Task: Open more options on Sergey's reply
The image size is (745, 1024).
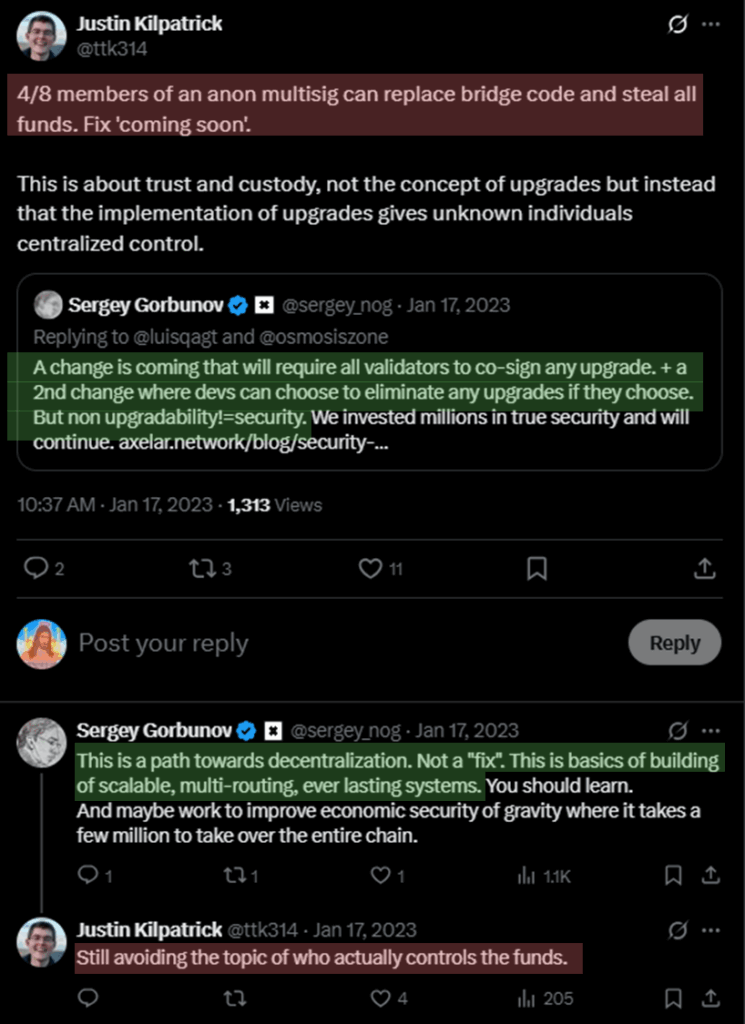Action: click(710, 730)
